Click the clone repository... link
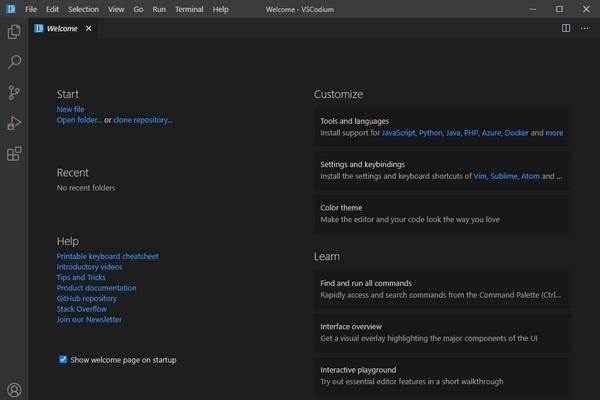Screen dimensions: 600x400 pyautogui.click(x=143, y=120)
